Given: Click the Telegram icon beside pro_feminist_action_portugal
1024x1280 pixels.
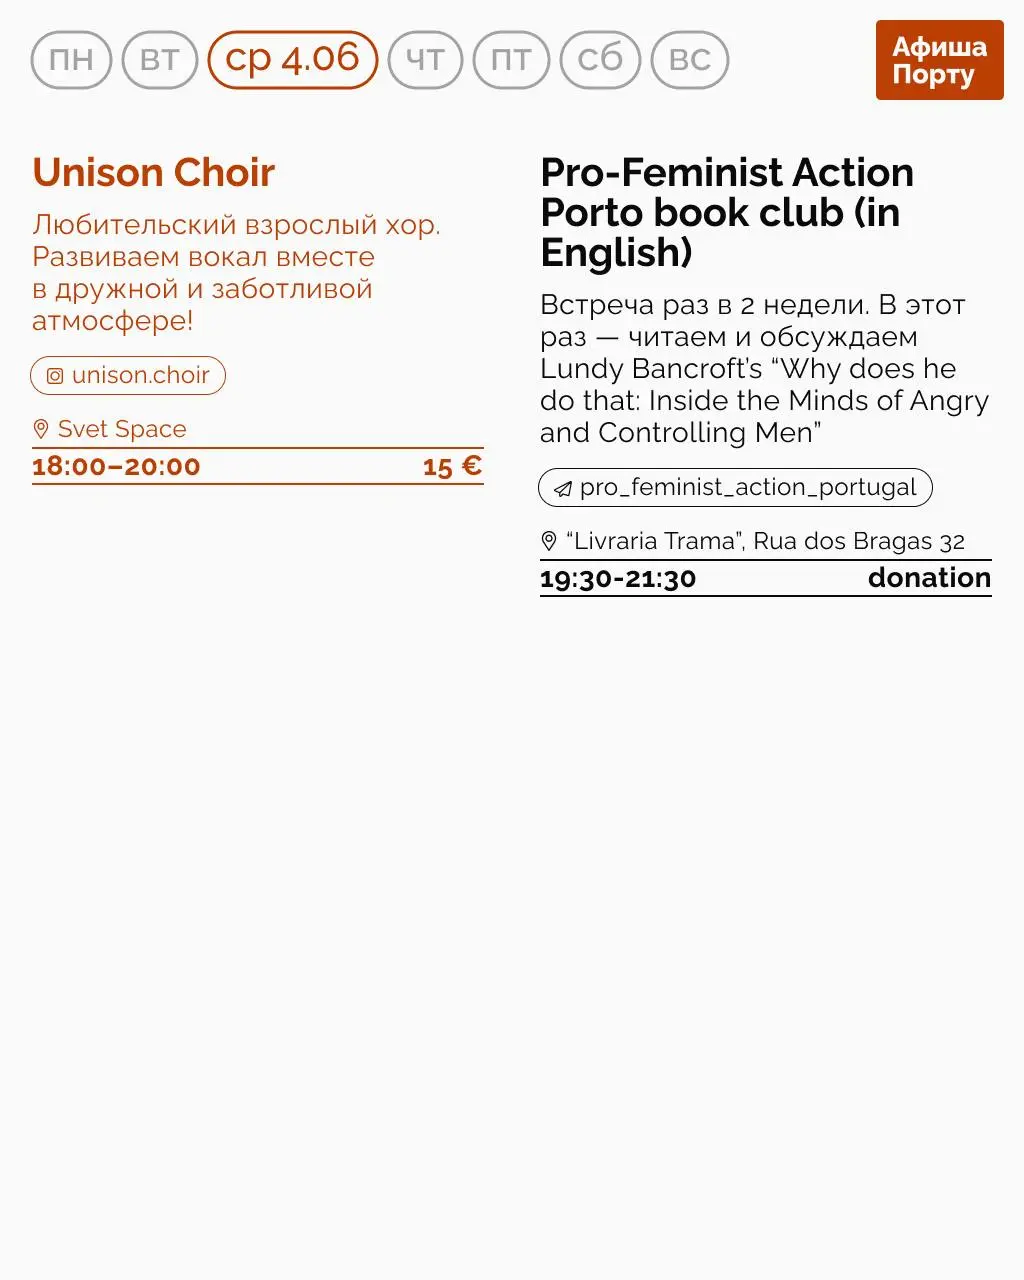Looking at the screenshot, I should 563,488.
